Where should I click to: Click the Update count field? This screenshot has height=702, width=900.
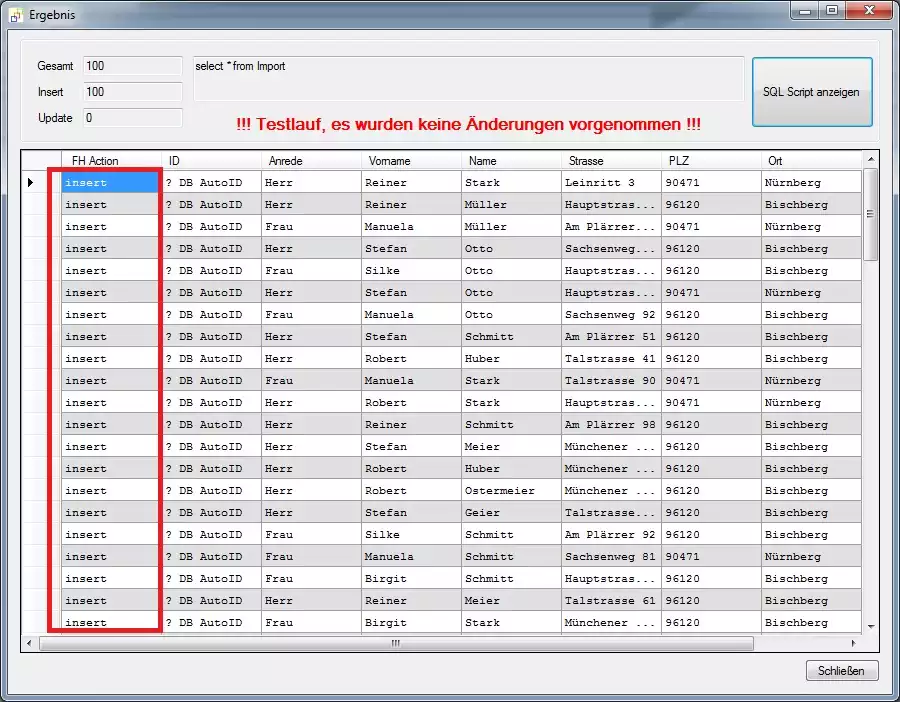[132, 118]
